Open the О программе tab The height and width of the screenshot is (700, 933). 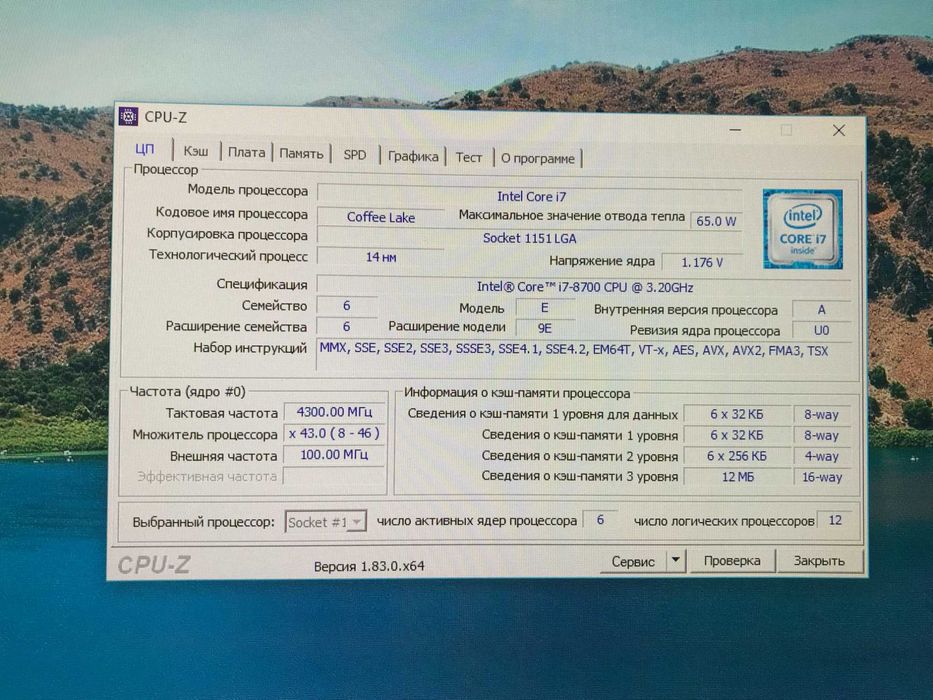click(x=538, y=158)
